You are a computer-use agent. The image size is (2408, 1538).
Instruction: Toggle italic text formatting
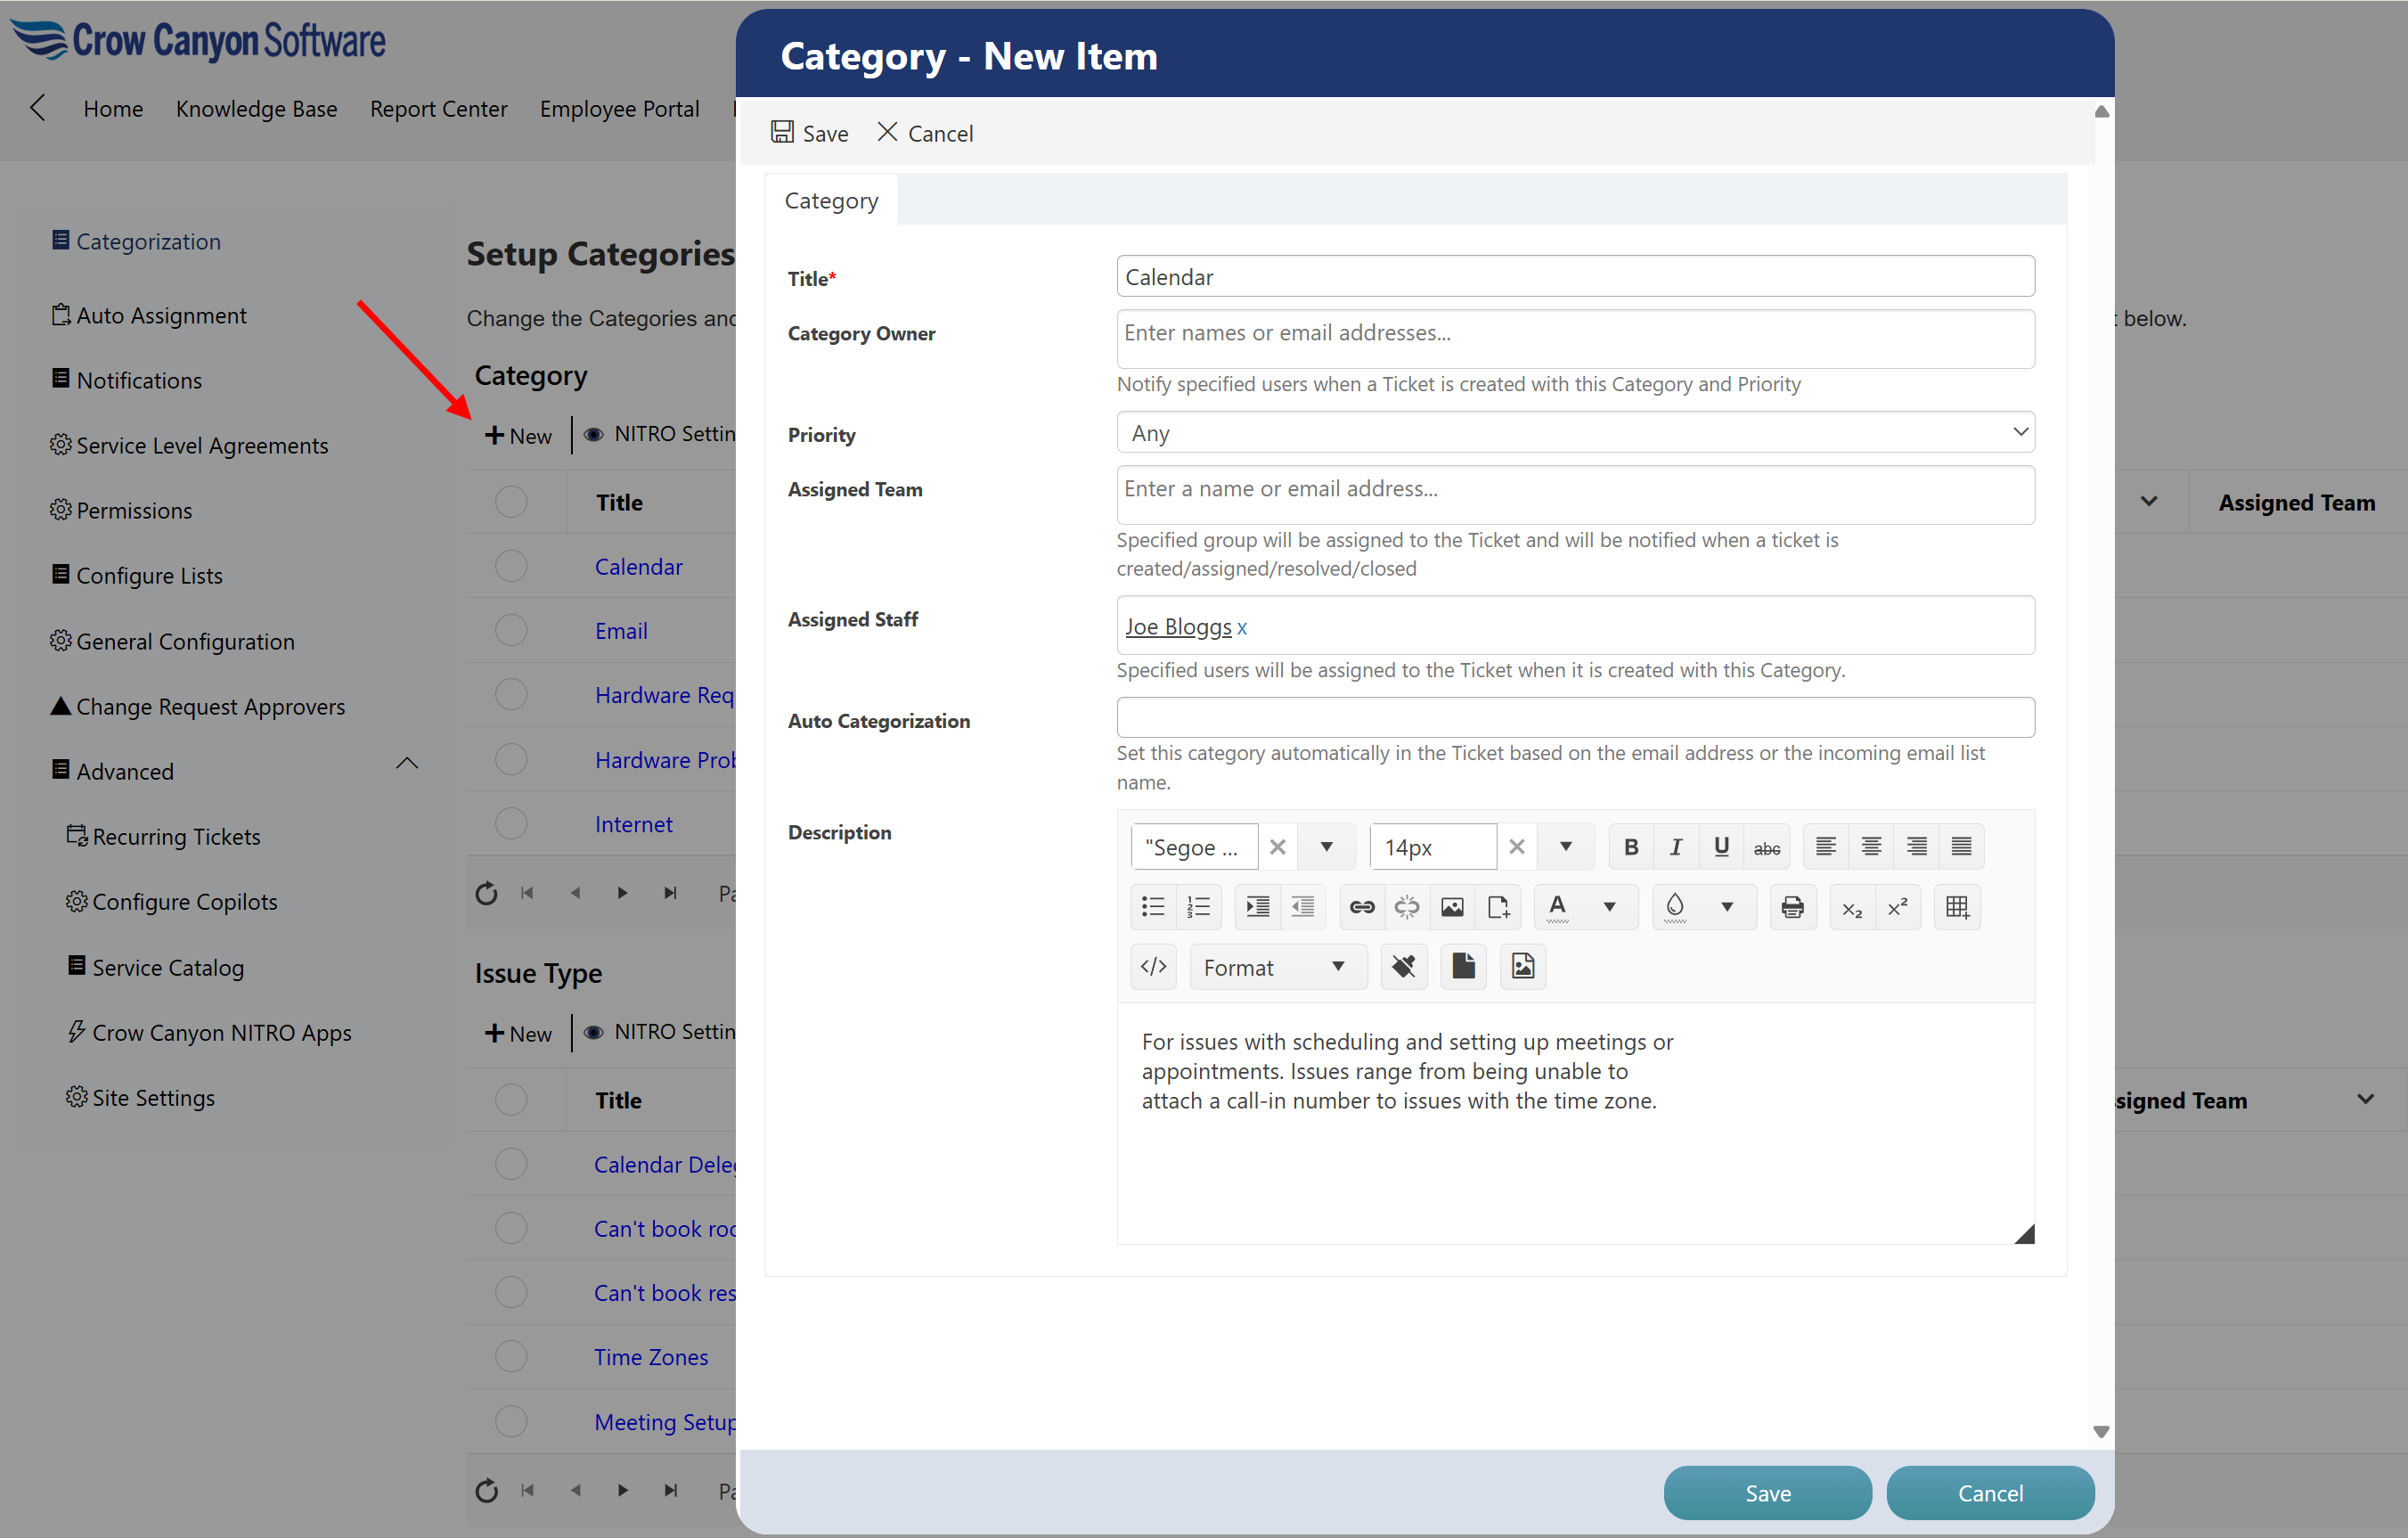tap(1675, 847)
